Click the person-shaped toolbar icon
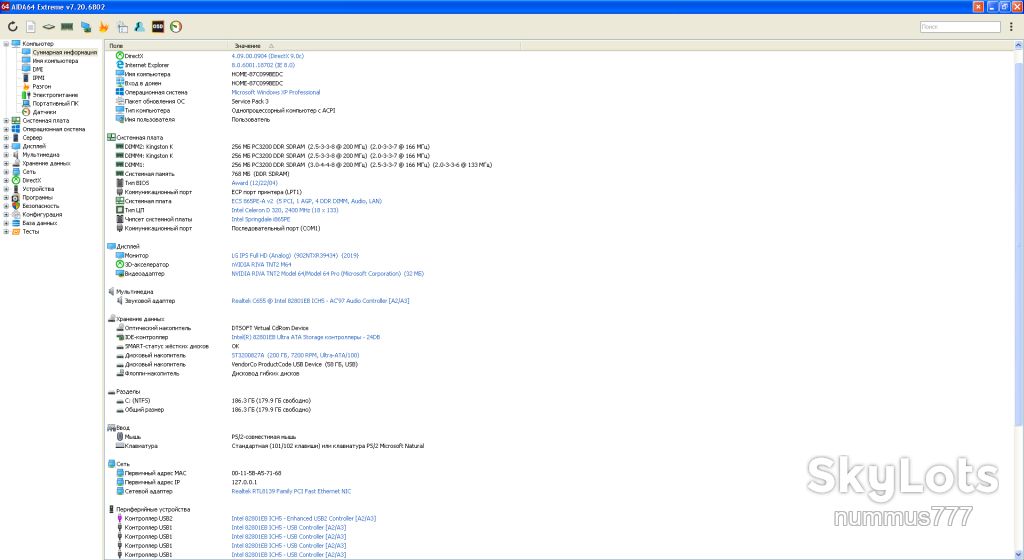 pos(140,27)
